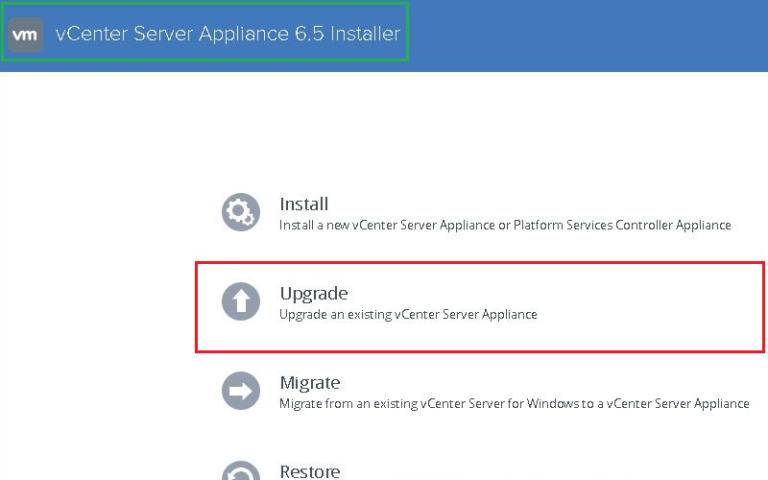Screen dimensions: 768x480
Task: Click the VMware vm logo
Action: click(25, 33)
